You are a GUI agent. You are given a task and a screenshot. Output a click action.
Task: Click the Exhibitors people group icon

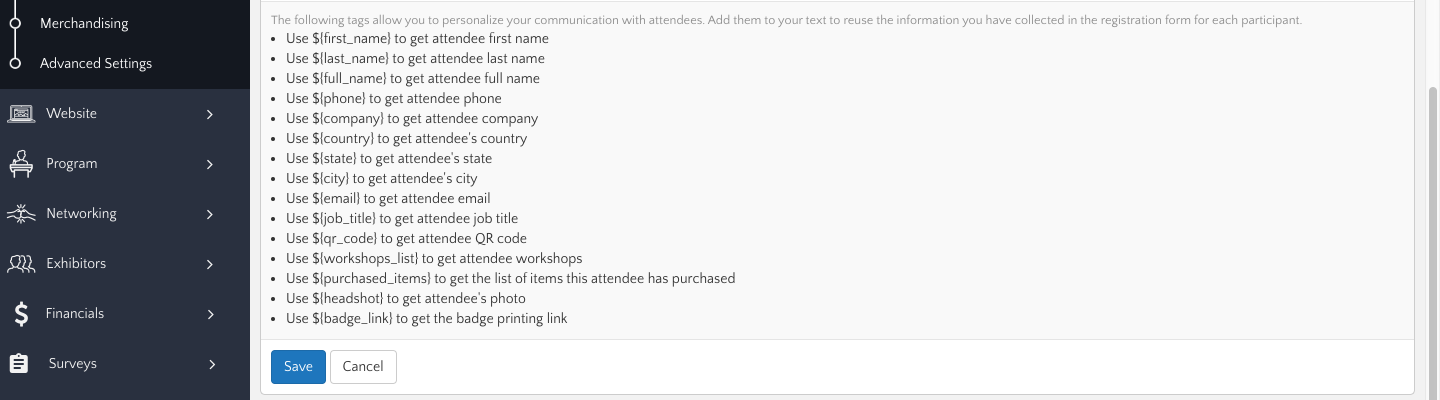[21, 264]
